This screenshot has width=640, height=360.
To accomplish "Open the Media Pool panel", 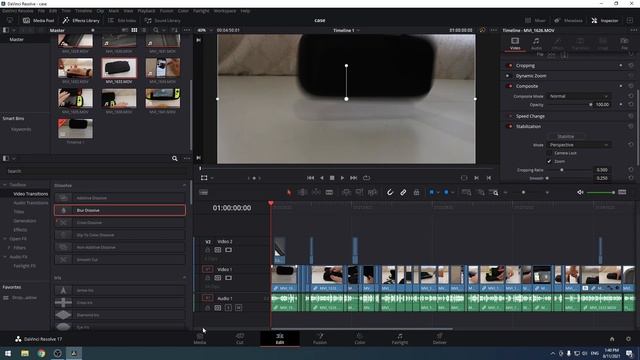I will pyautogui.click(x=39, y=20).
